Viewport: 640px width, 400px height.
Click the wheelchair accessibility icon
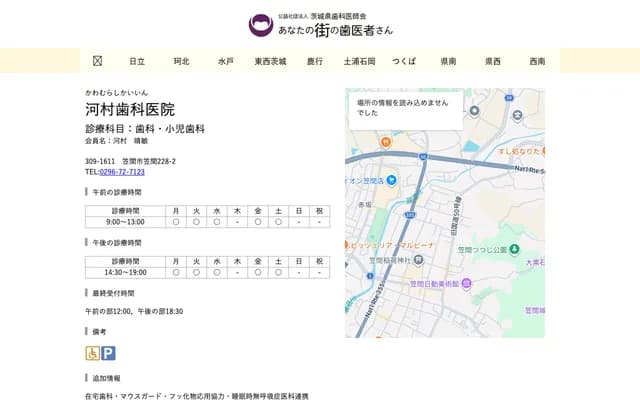point(92,353)
